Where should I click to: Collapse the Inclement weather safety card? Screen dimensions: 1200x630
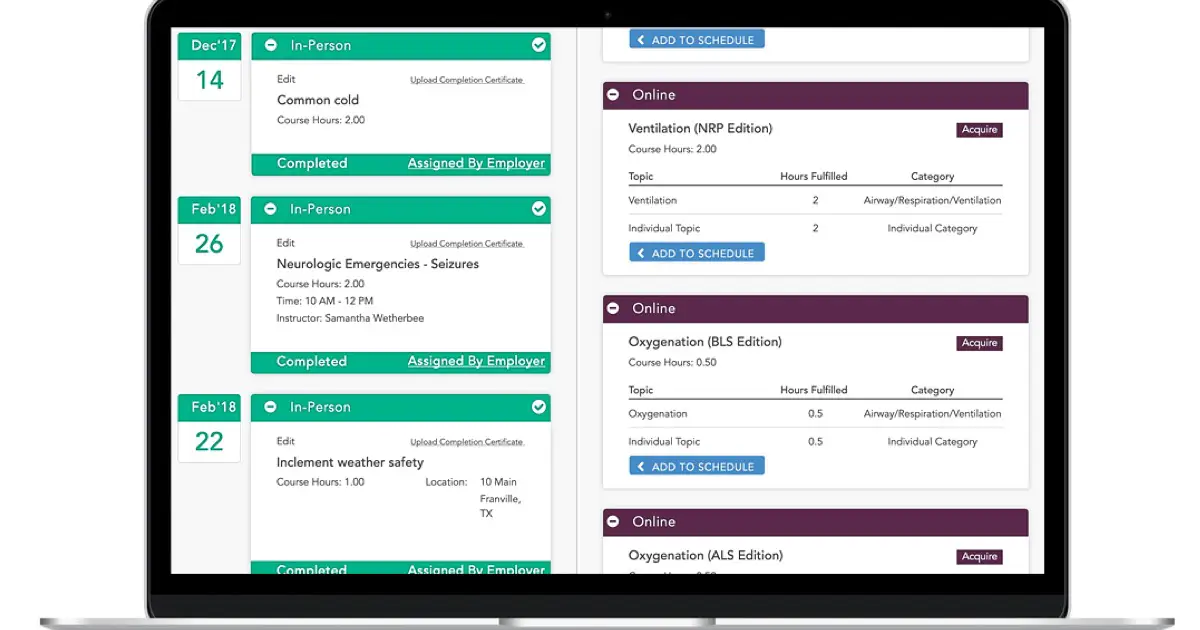pyautogui.click(x=270, y=407)
